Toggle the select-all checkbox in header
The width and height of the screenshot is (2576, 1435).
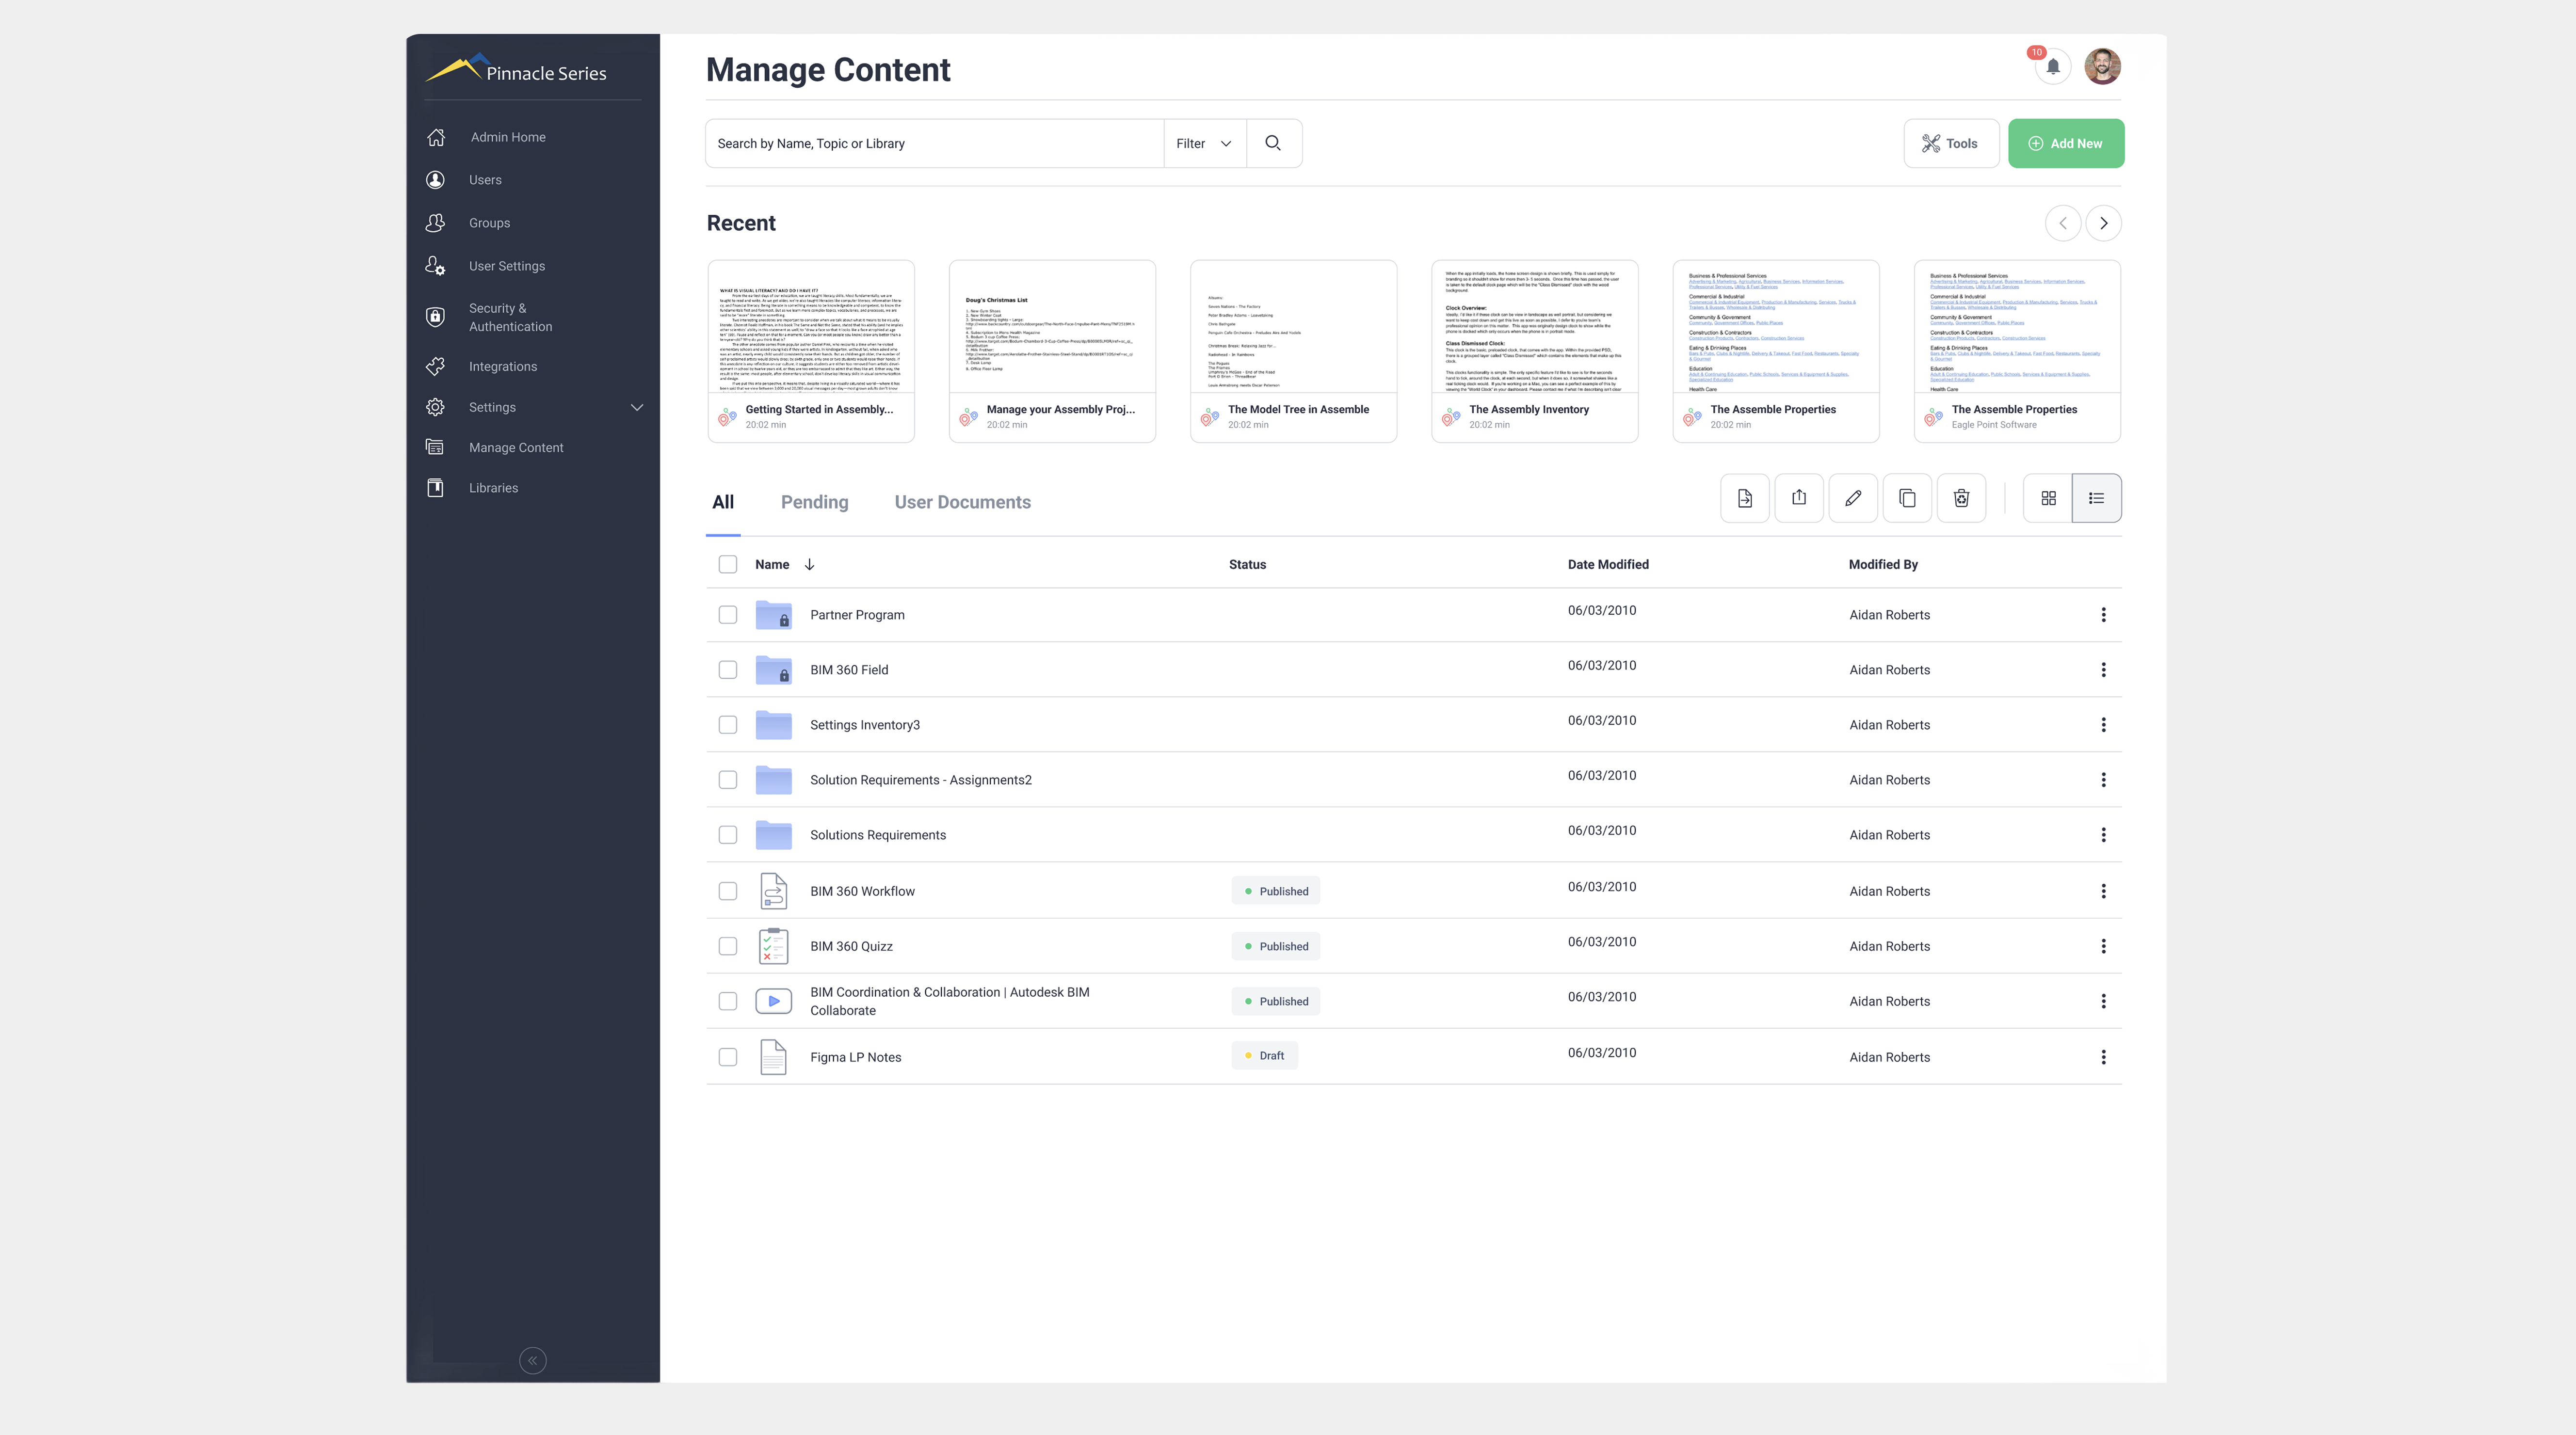coord(728,564)
